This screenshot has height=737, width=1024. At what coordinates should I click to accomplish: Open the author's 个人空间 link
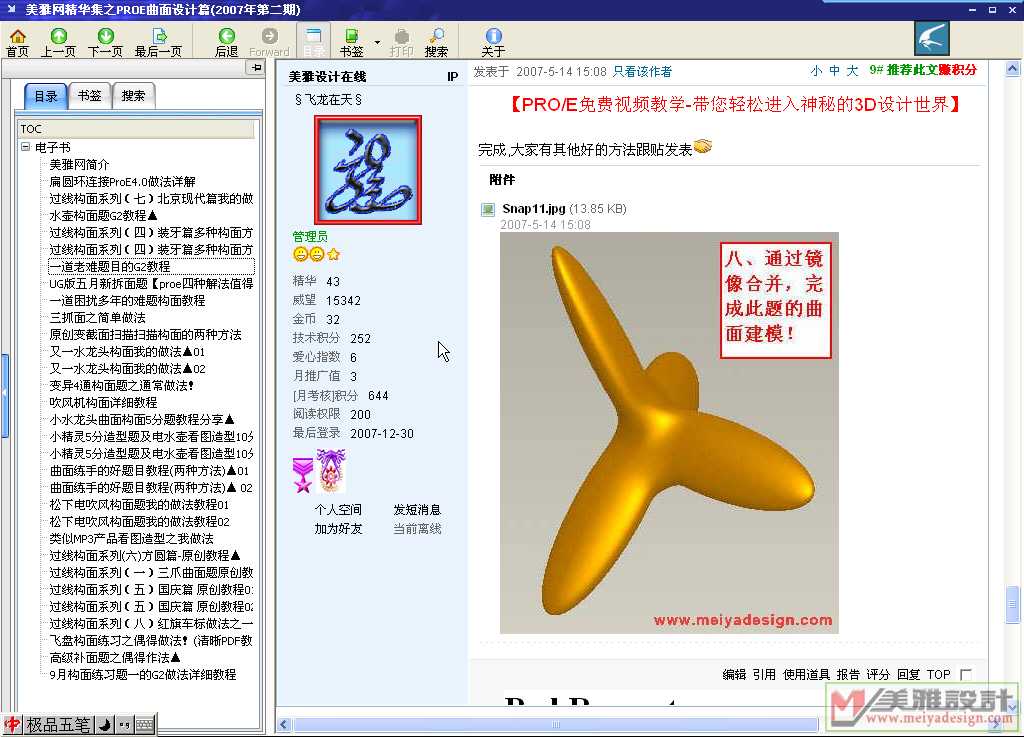point(338,510)
